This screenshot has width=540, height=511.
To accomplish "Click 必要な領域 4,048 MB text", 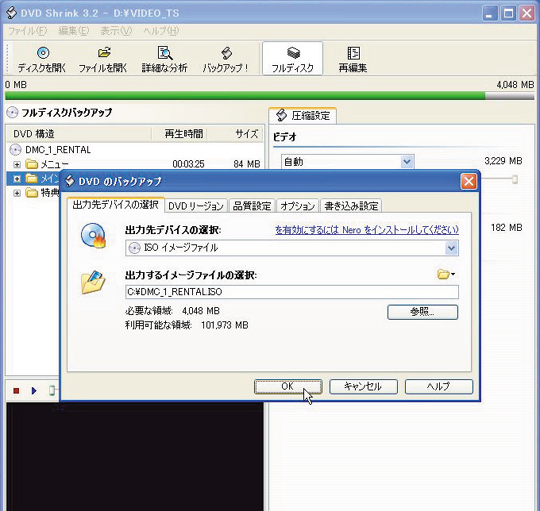I will 172,311.
